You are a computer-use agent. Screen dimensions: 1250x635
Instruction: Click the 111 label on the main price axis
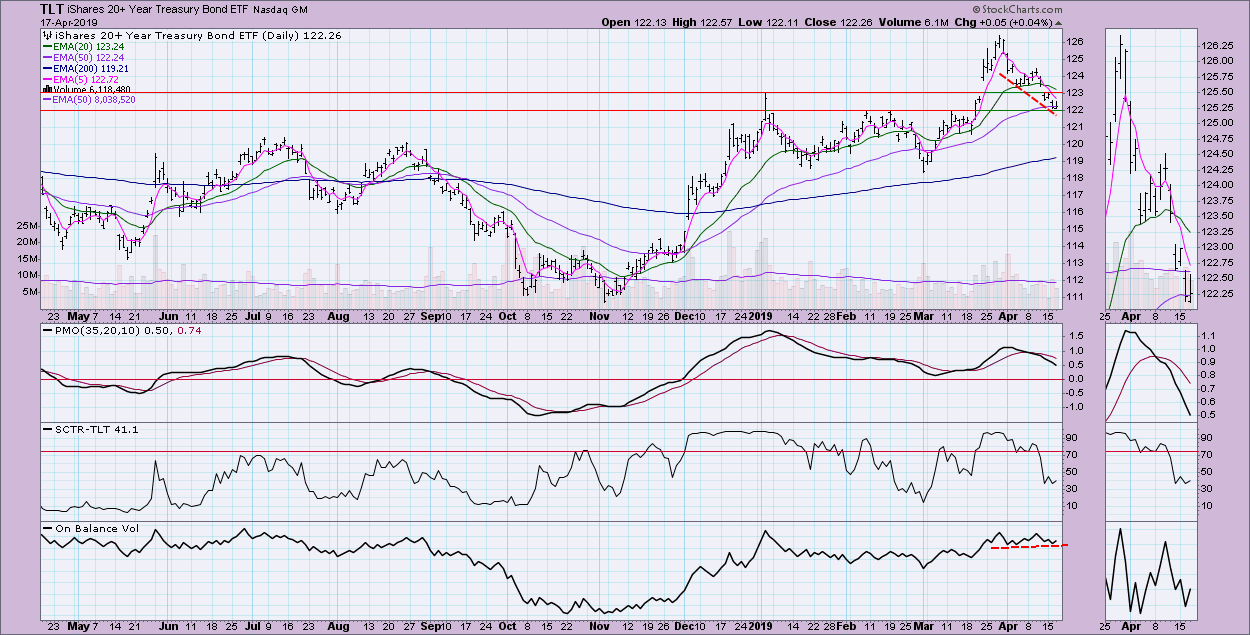click(x=1075, y=297)
